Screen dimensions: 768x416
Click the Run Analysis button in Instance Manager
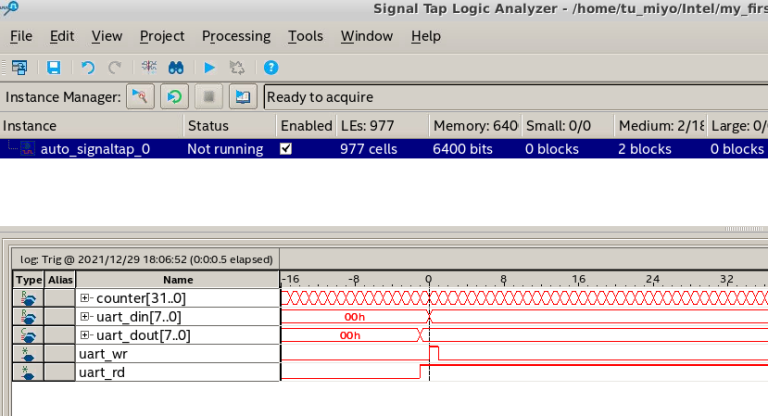(141, 97)
